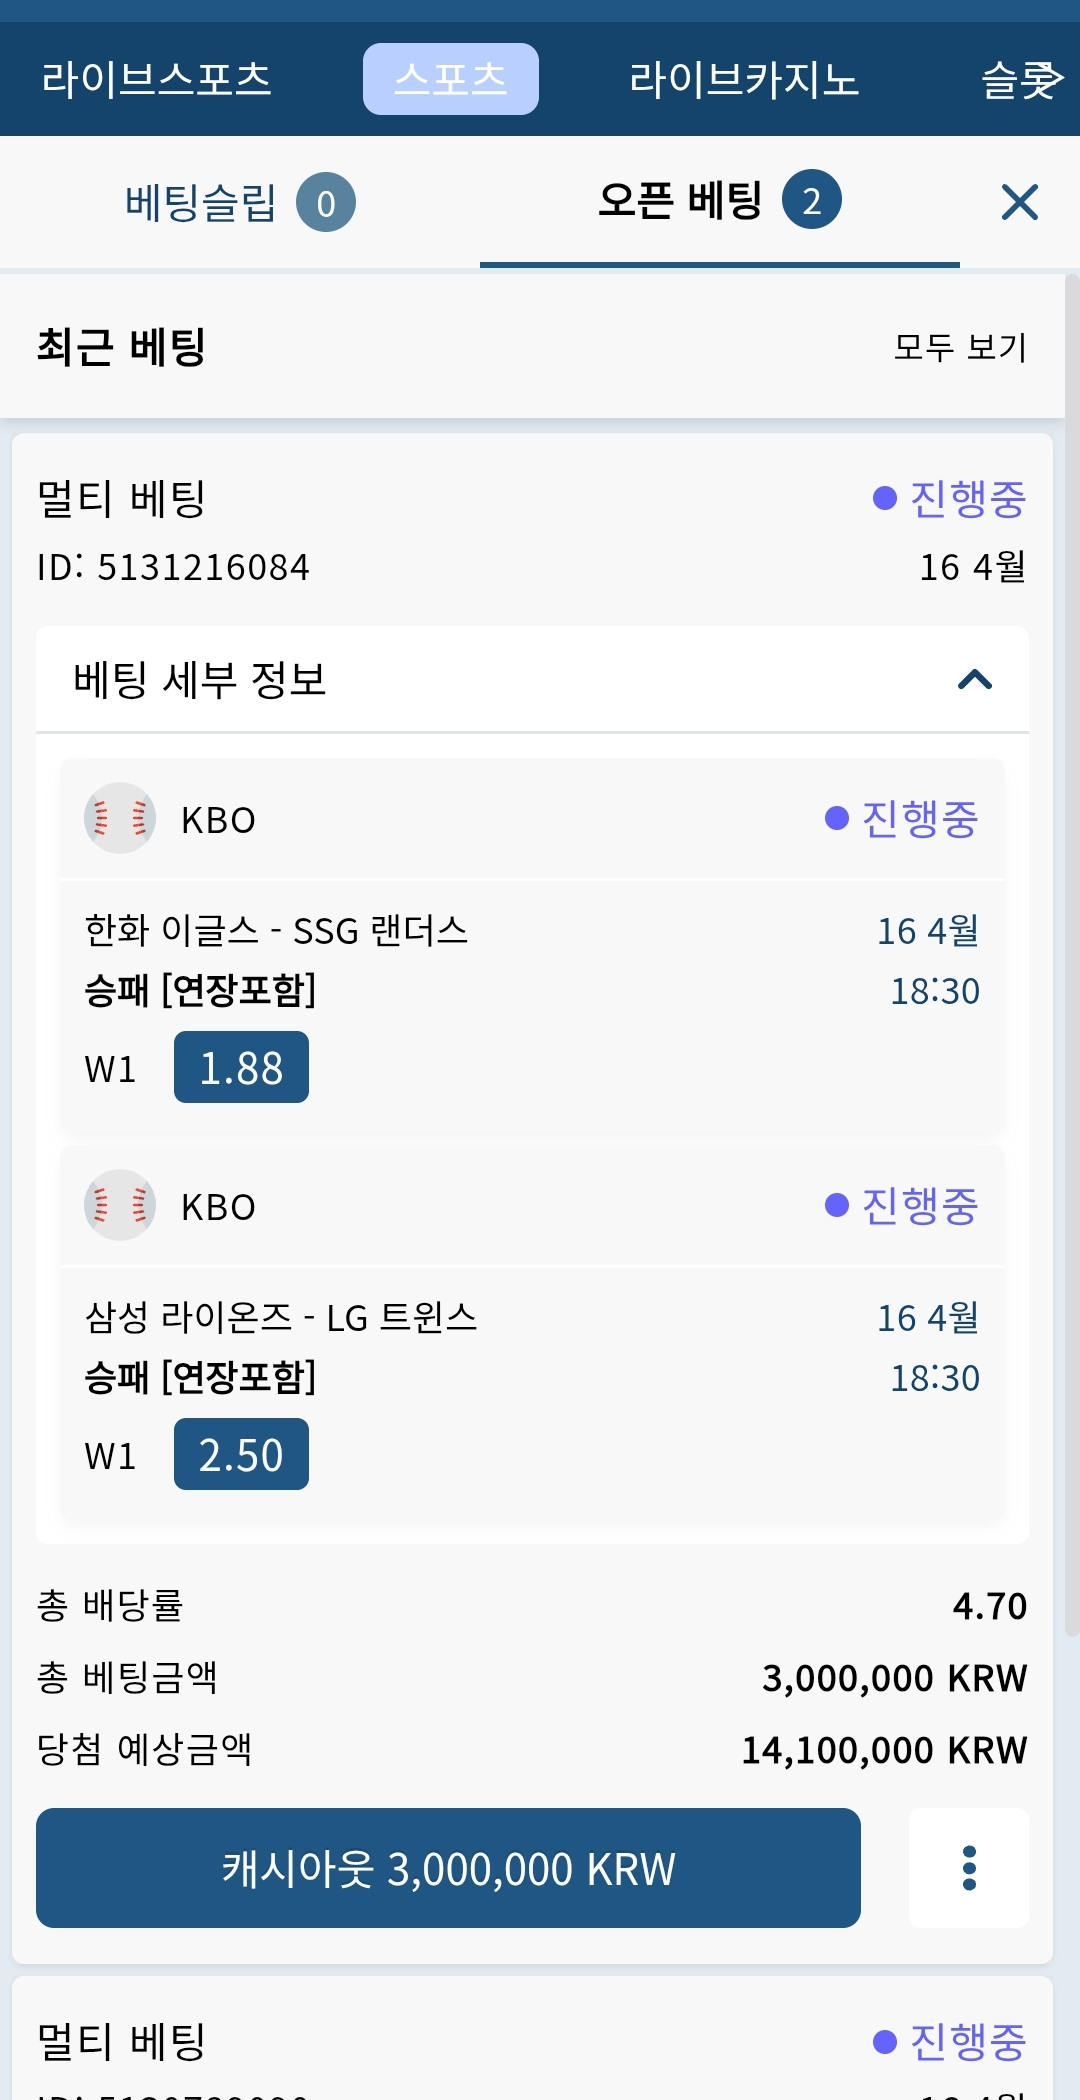
Task: Collapse the 베팅 세부 정보 section chevron
Action: pos(974,680)
